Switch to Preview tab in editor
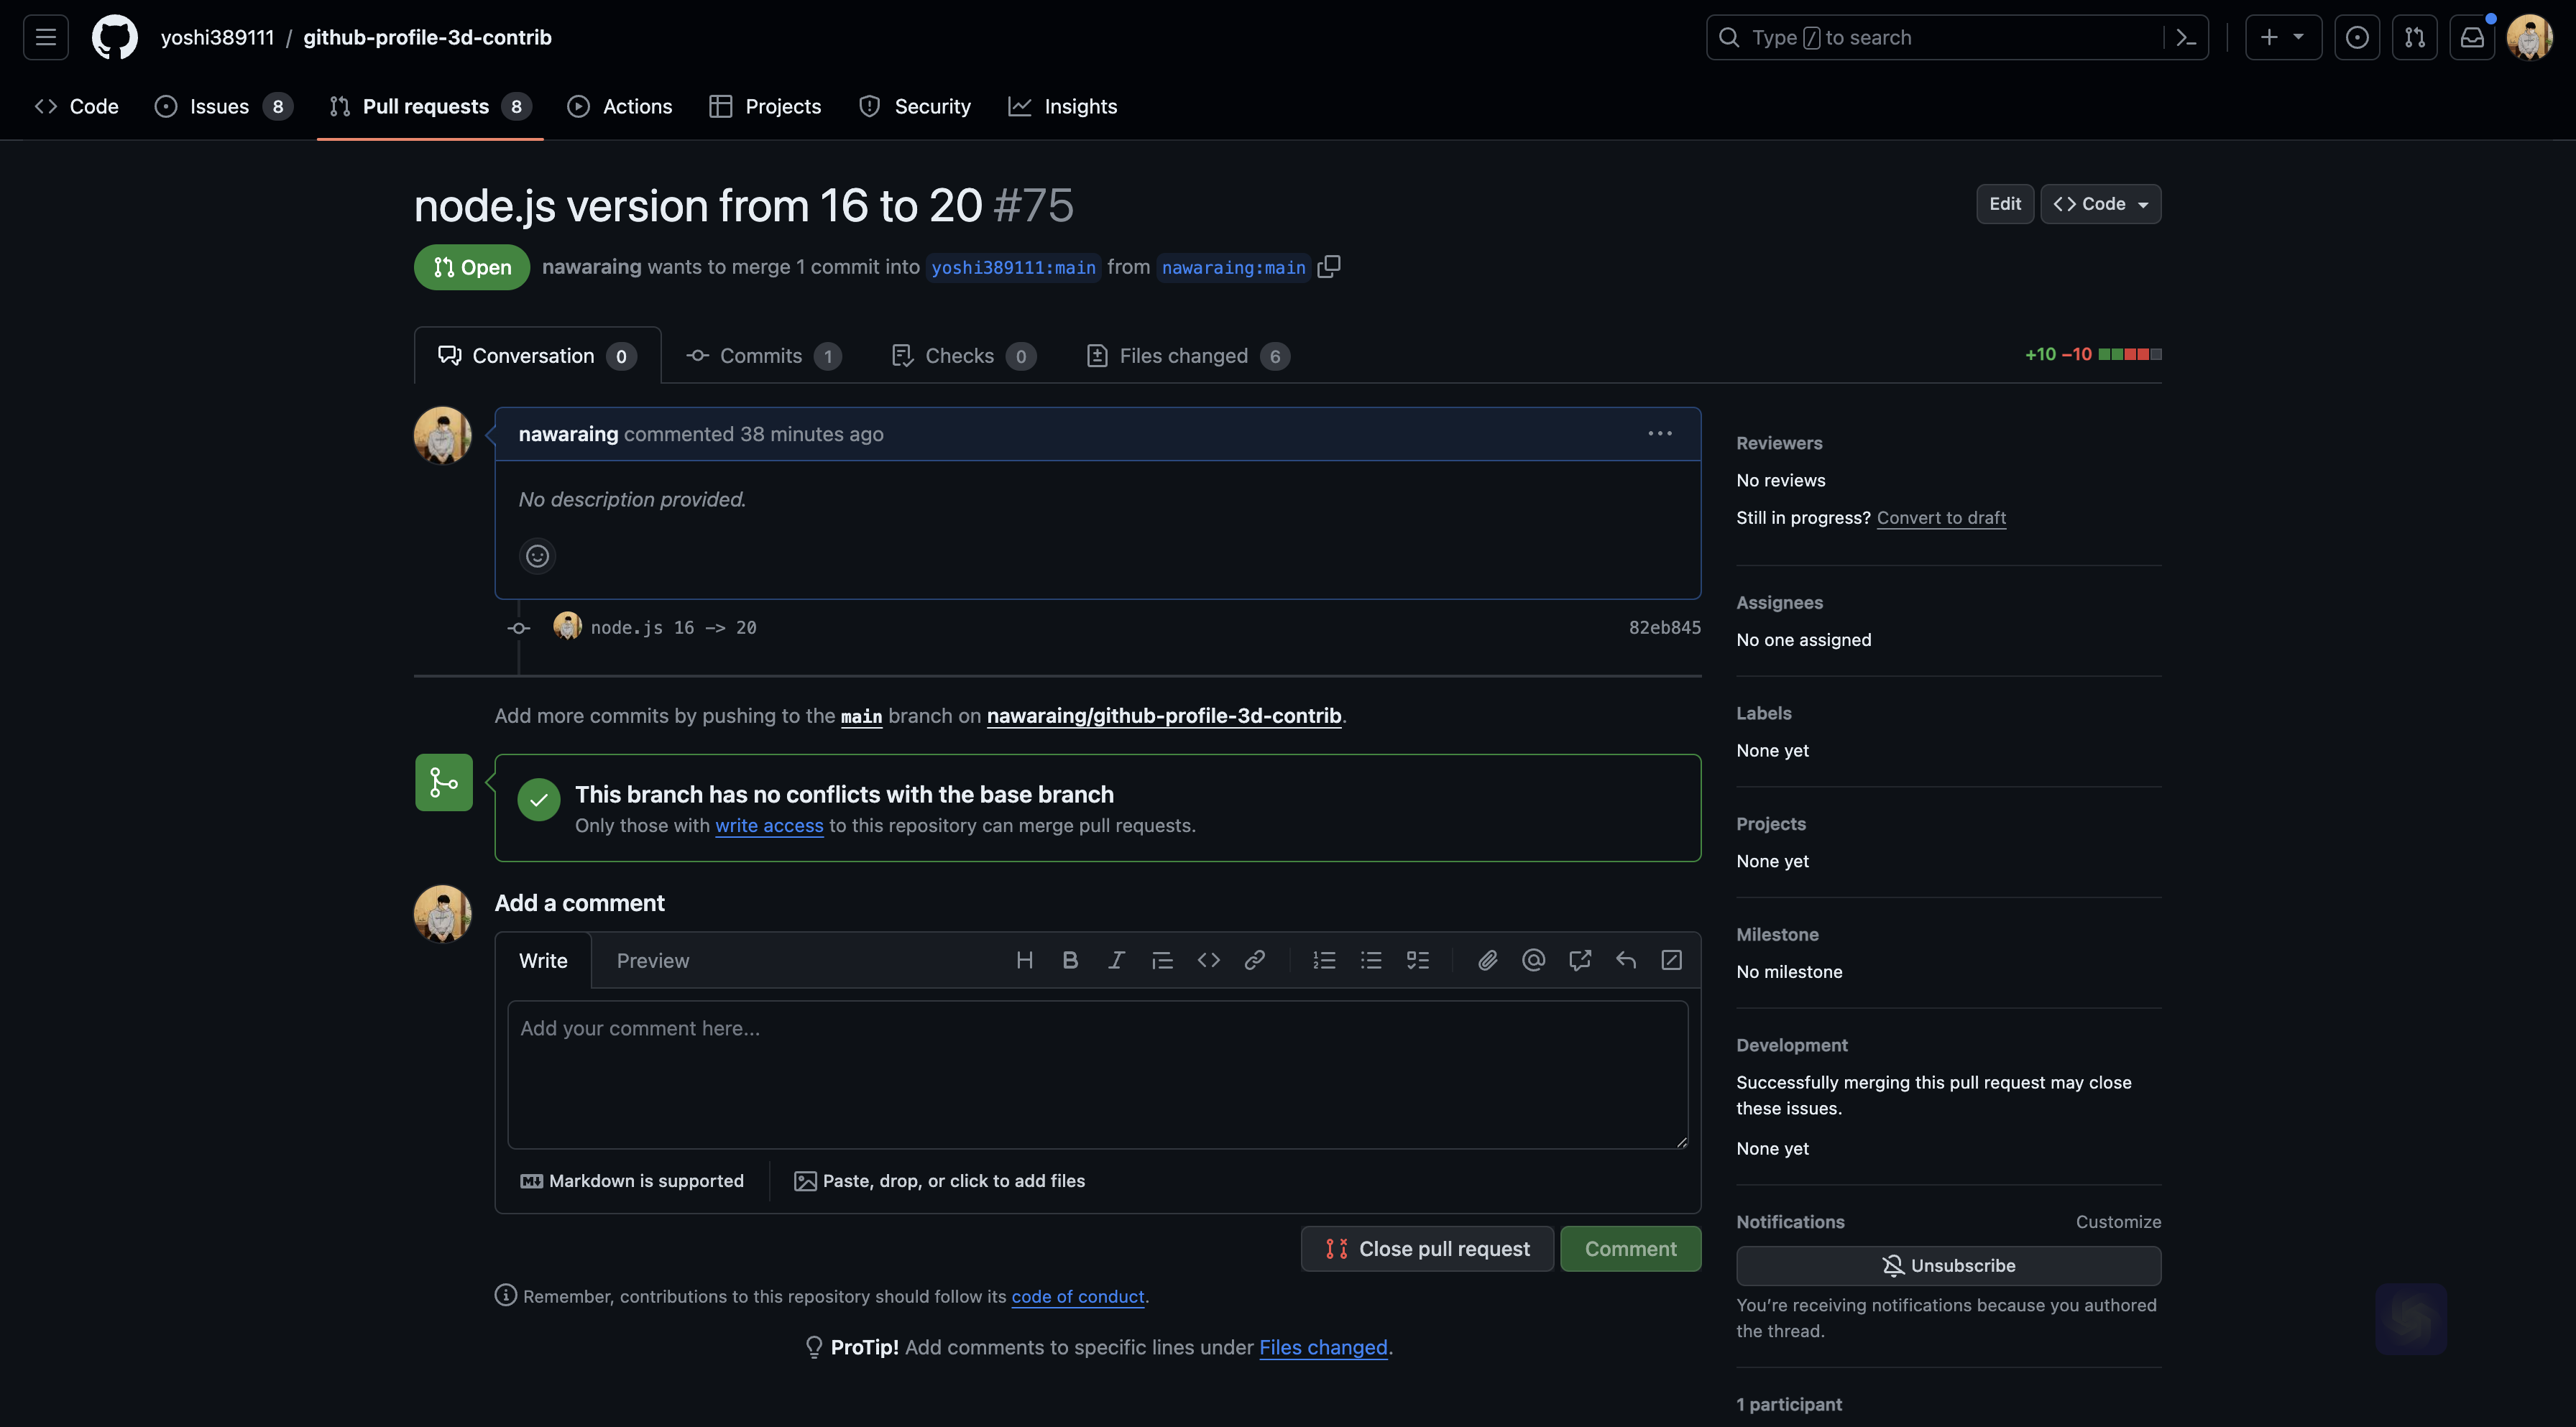The height and width of the screenshot is (1427, 2576). pos(652,960)
